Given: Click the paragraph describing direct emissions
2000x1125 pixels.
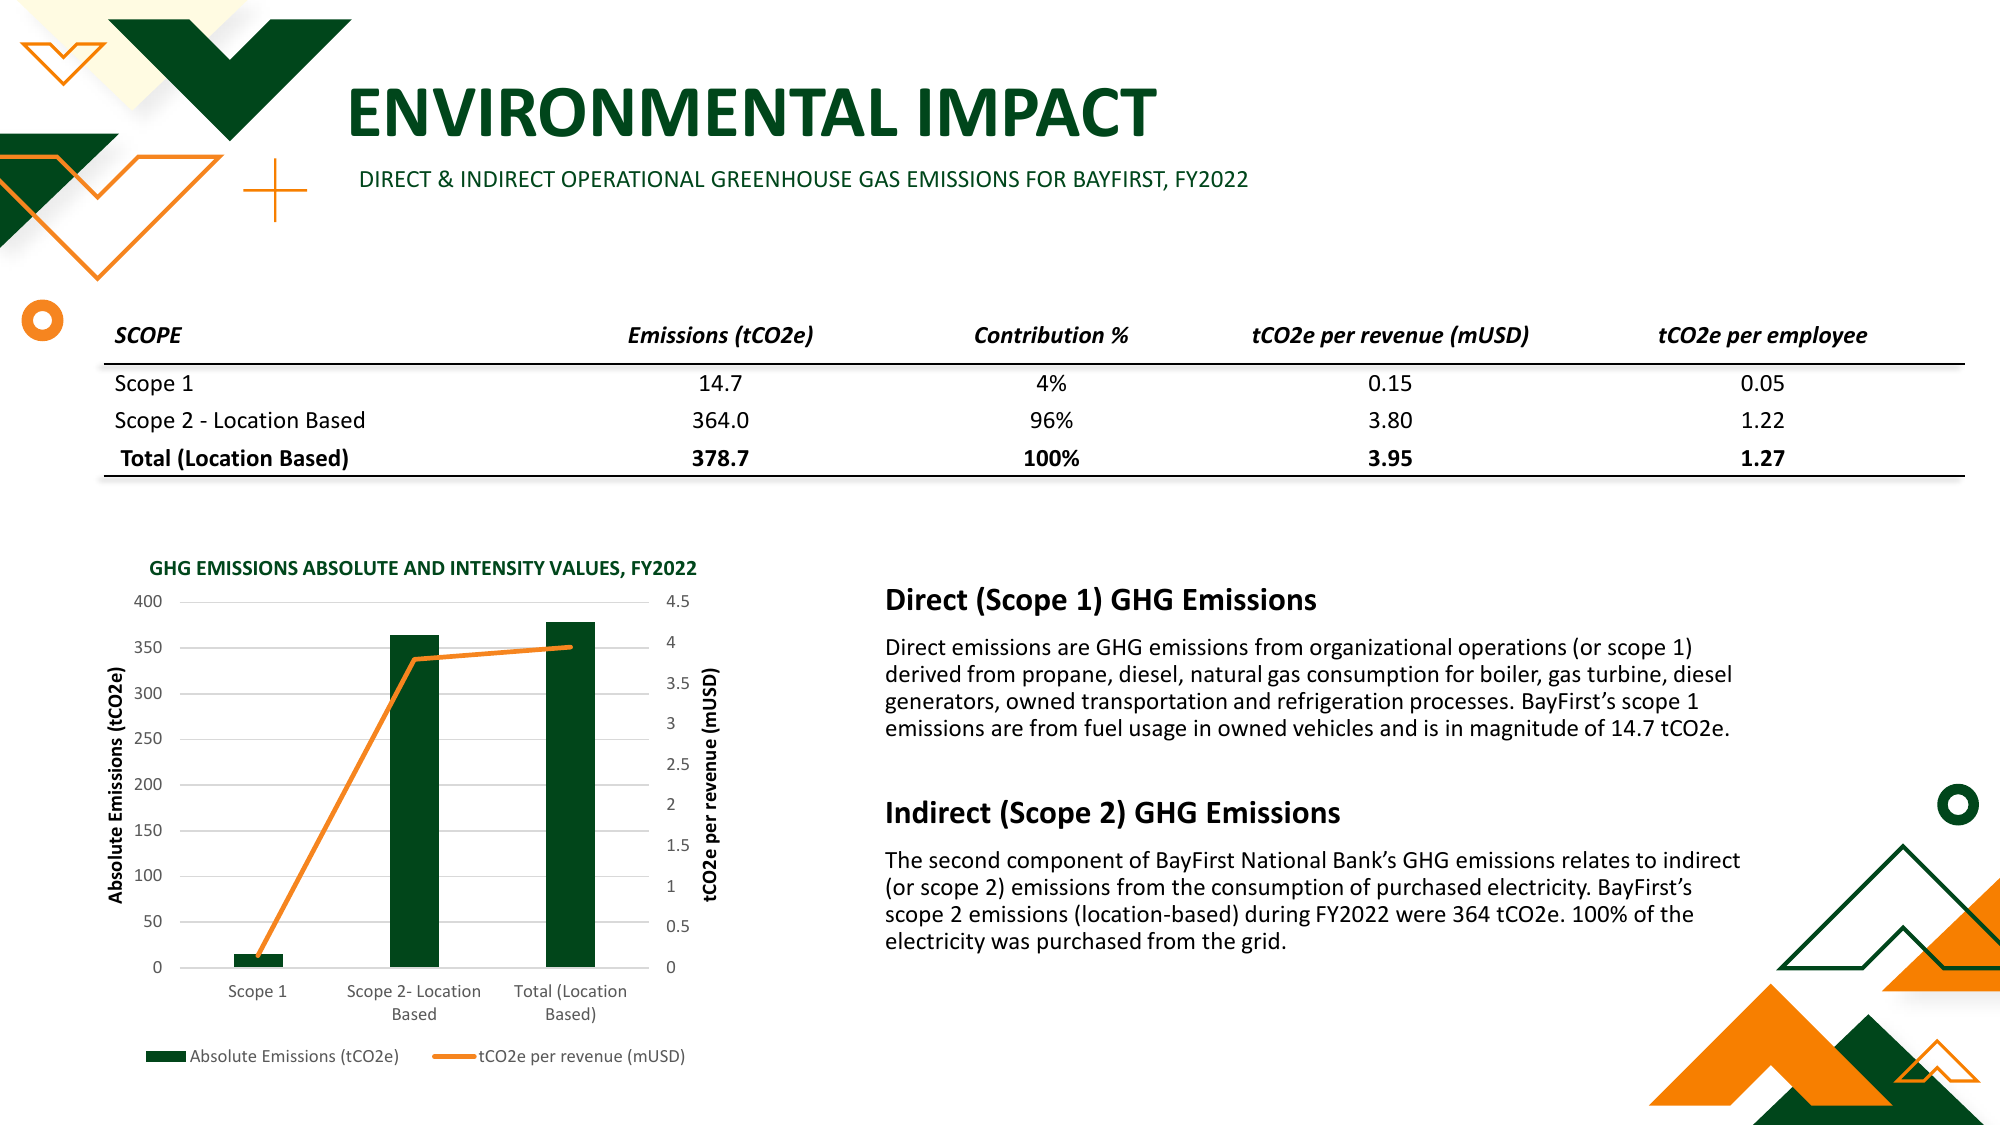Looking at the screenshot, I should click(x=1308, y=688).
